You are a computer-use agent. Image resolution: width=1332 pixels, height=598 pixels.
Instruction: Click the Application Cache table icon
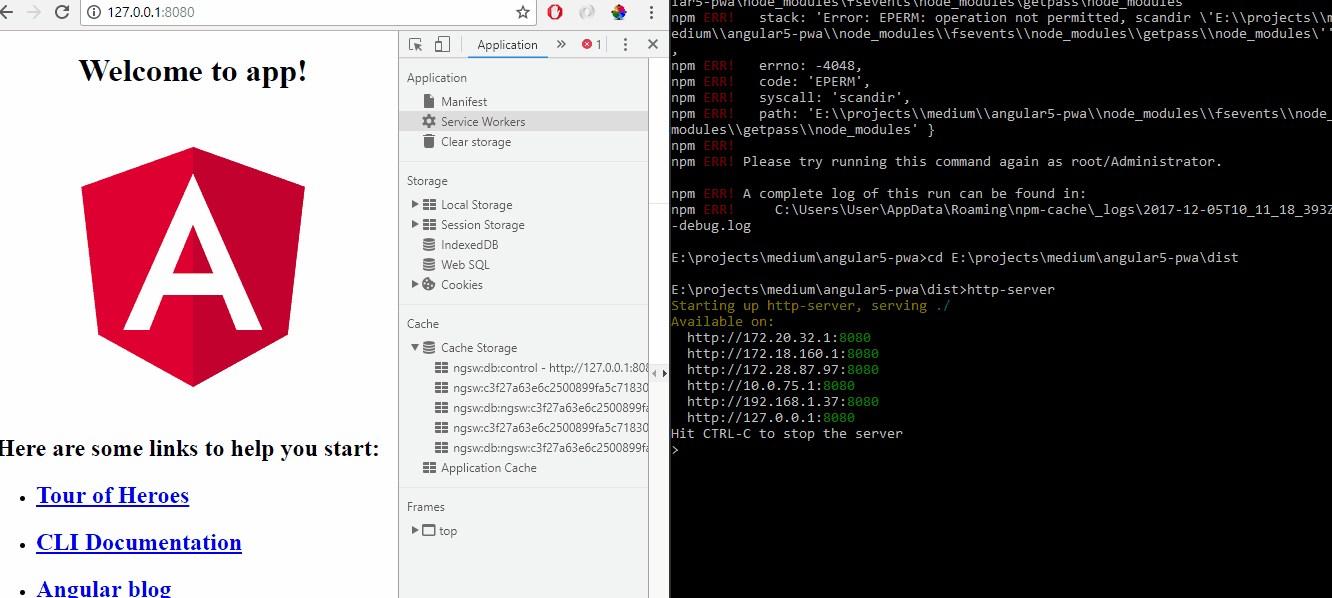point(429,467)
